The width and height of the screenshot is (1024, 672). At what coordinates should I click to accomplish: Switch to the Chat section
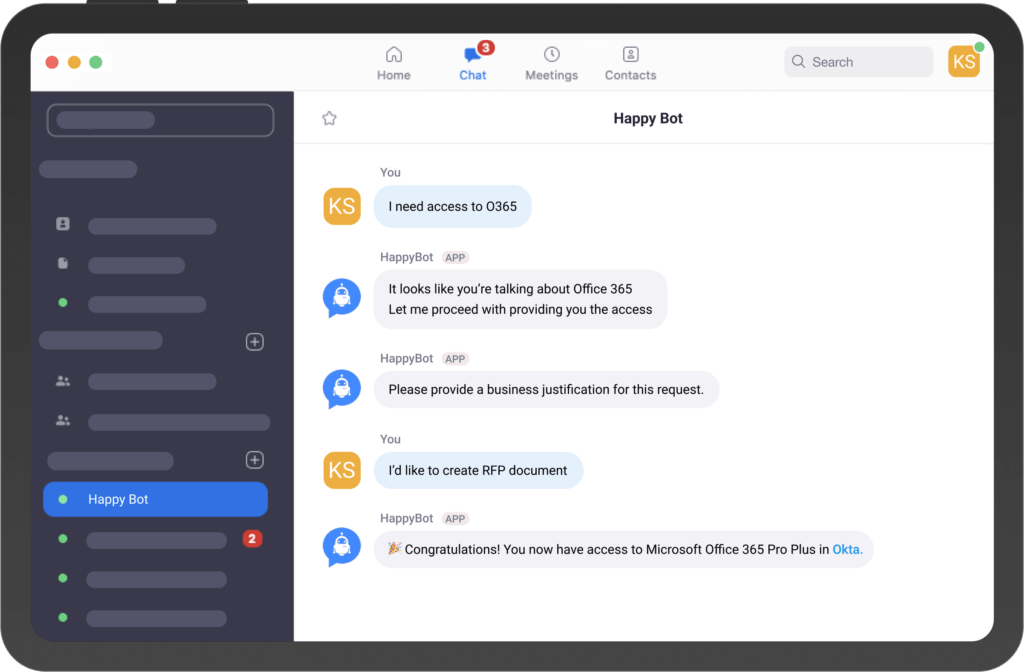tap(472, 62)
